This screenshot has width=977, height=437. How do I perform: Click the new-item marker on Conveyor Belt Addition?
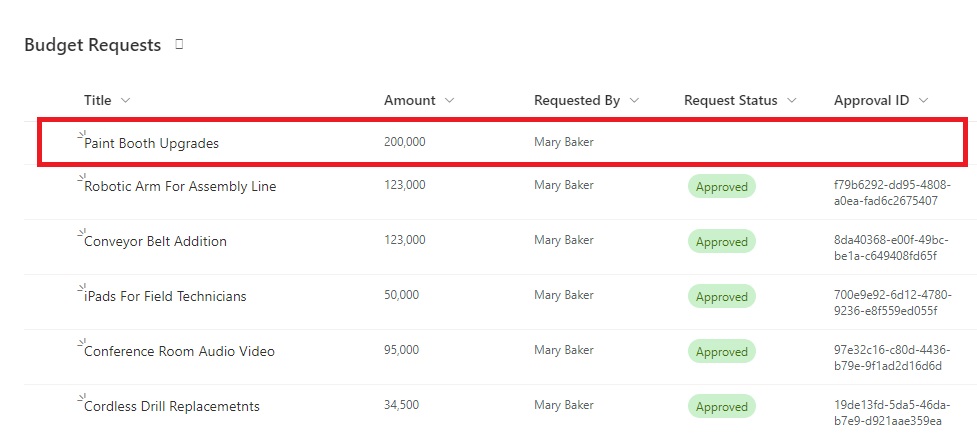80,233
